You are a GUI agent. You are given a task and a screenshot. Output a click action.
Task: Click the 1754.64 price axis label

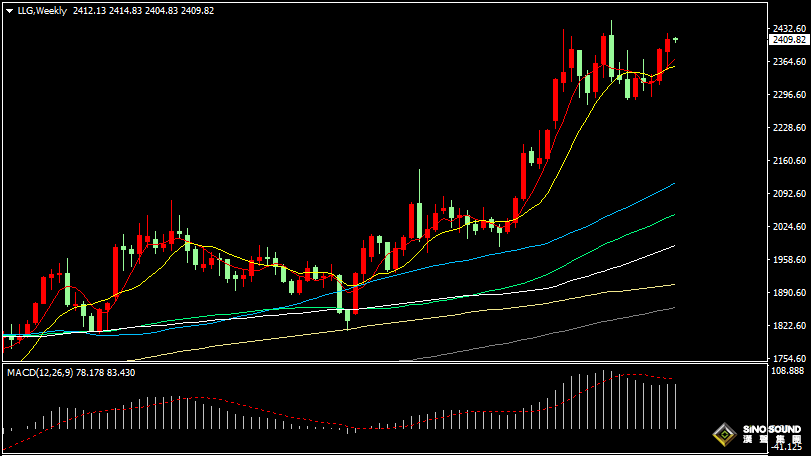pos(787,359)
